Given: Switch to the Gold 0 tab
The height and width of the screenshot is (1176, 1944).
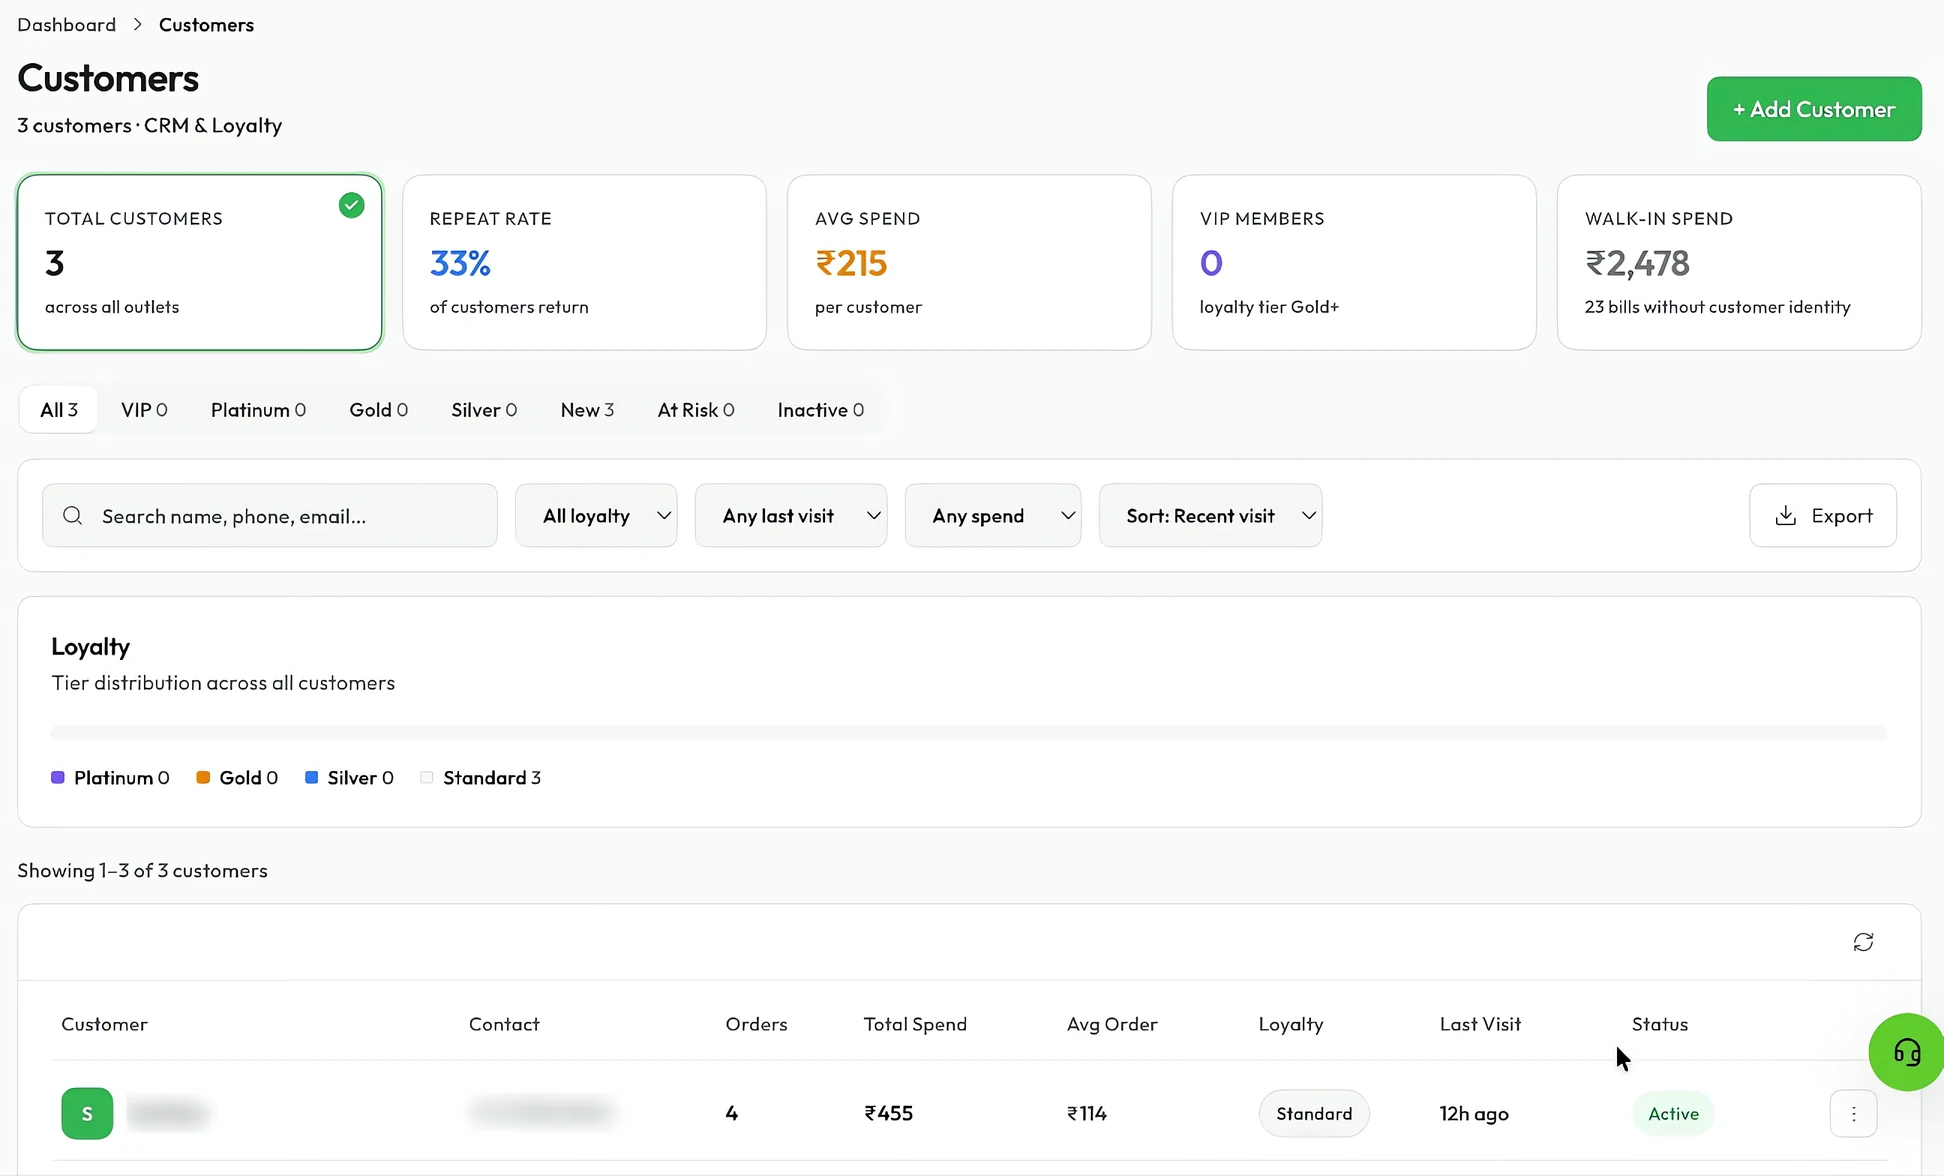Looking at the screenshot, I should point(378,409).
